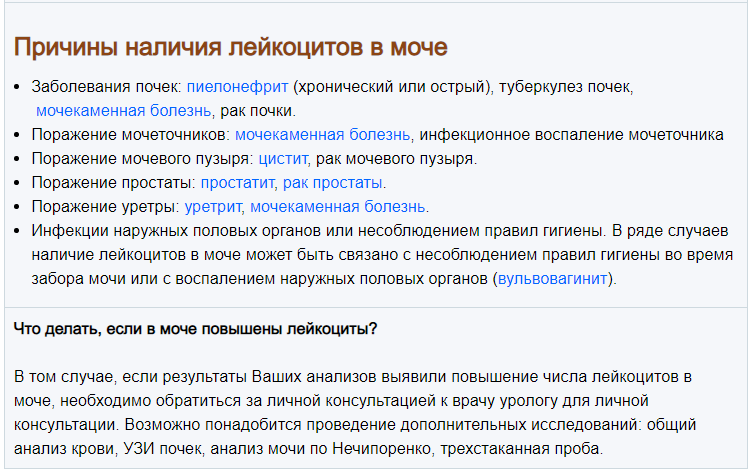The image size is (752, 473).
Task: Click the text трехстаканная проба
Action: click(x=521, y=449)
